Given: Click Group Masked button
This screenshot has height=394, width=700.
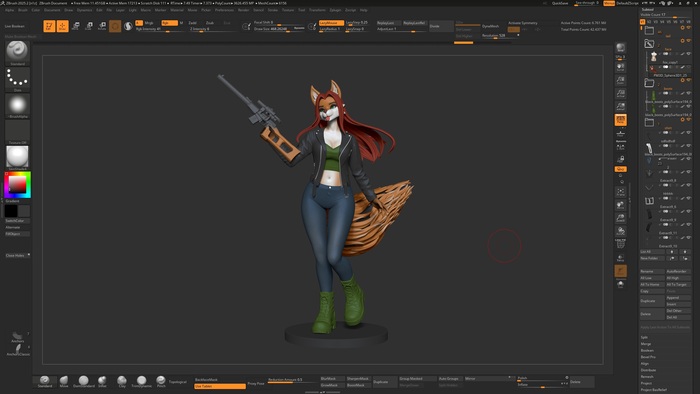Looking at the screenshot, I should point(417,379).
